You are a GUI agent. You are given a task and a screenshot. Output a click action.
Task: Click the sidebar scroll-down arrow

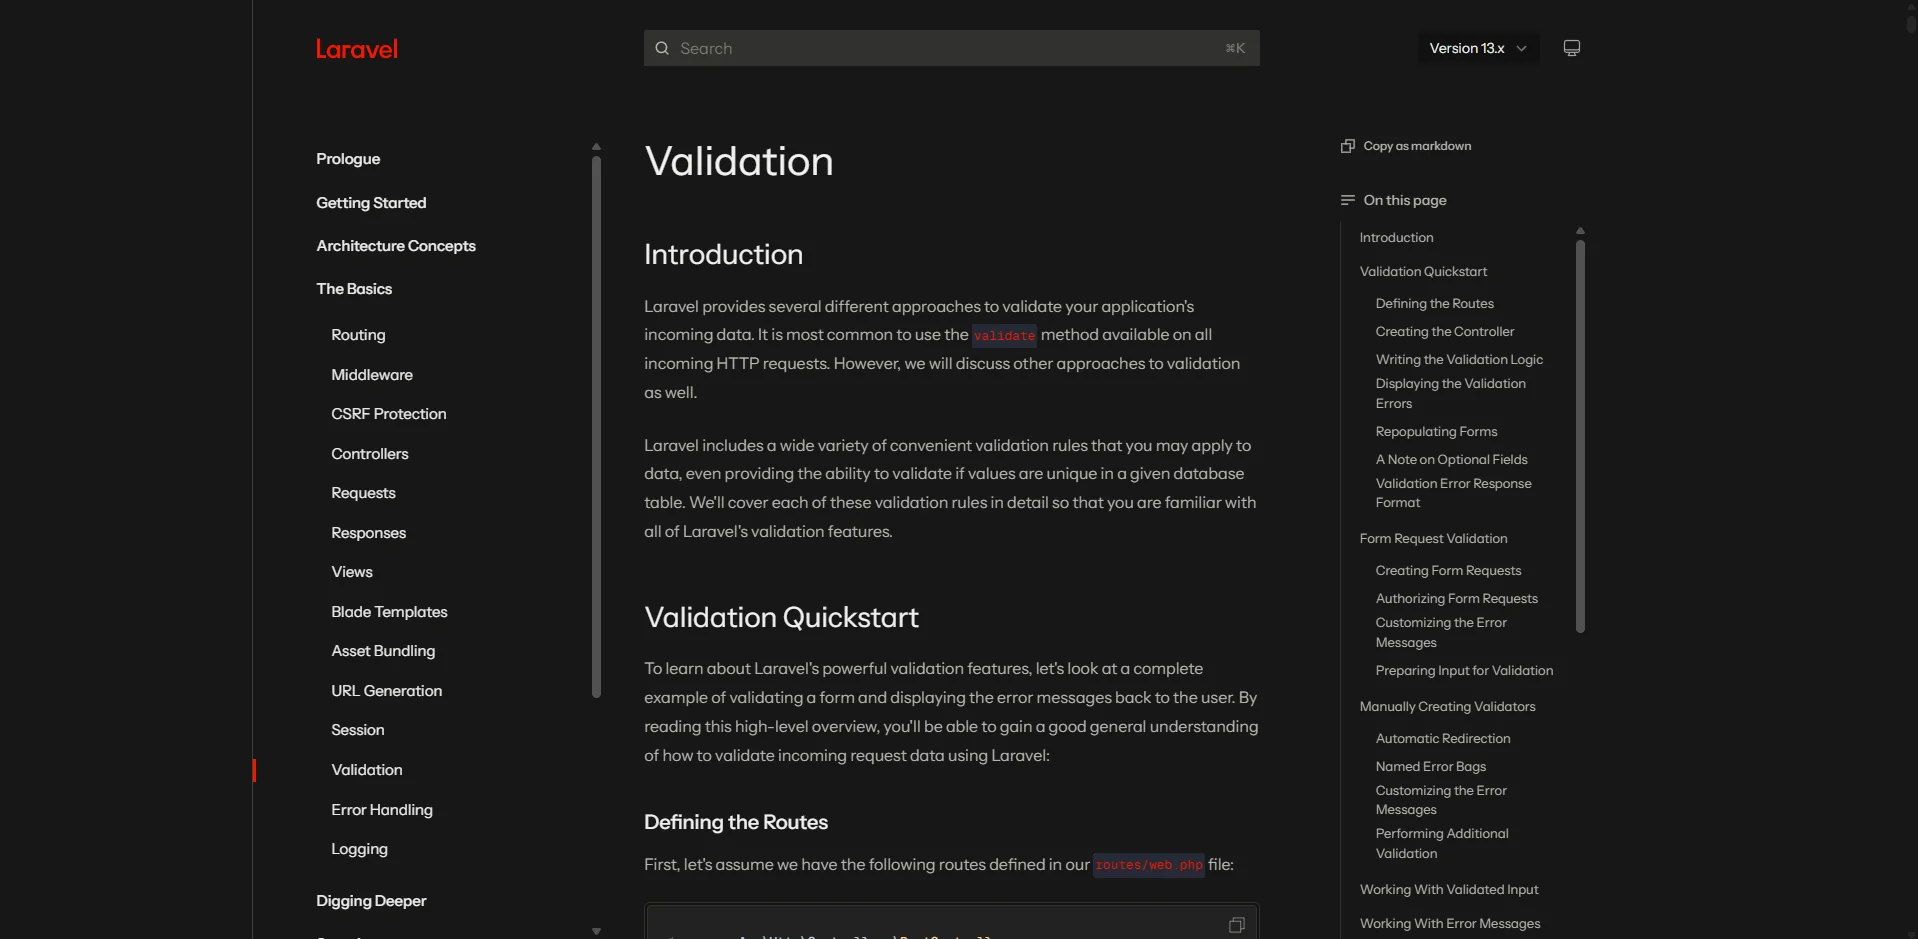(596, 931)
